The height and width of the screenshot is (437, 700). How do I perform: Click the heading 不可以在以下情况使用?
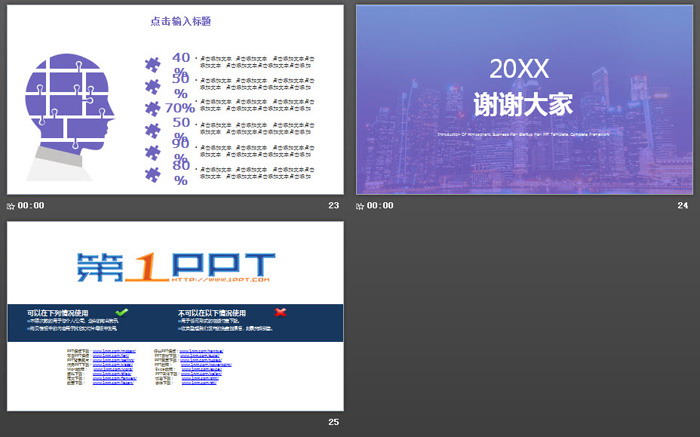212,313
